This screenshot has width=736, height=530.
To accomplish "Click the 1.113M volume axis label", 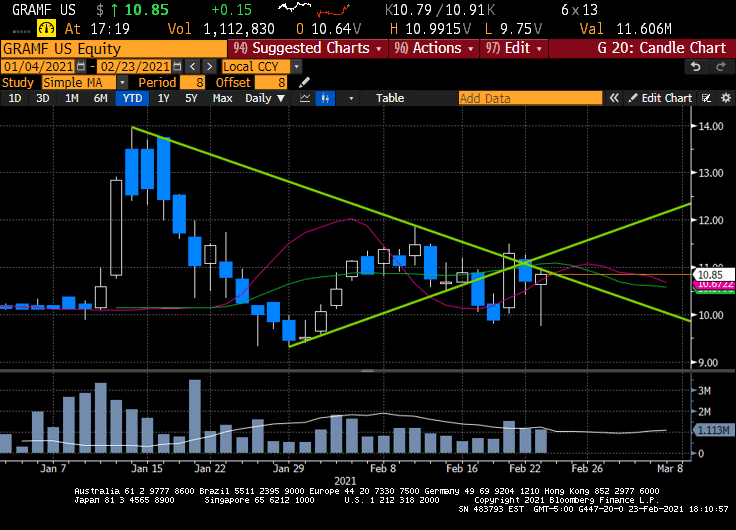I will pyautogui.click(x=713, y=430).
